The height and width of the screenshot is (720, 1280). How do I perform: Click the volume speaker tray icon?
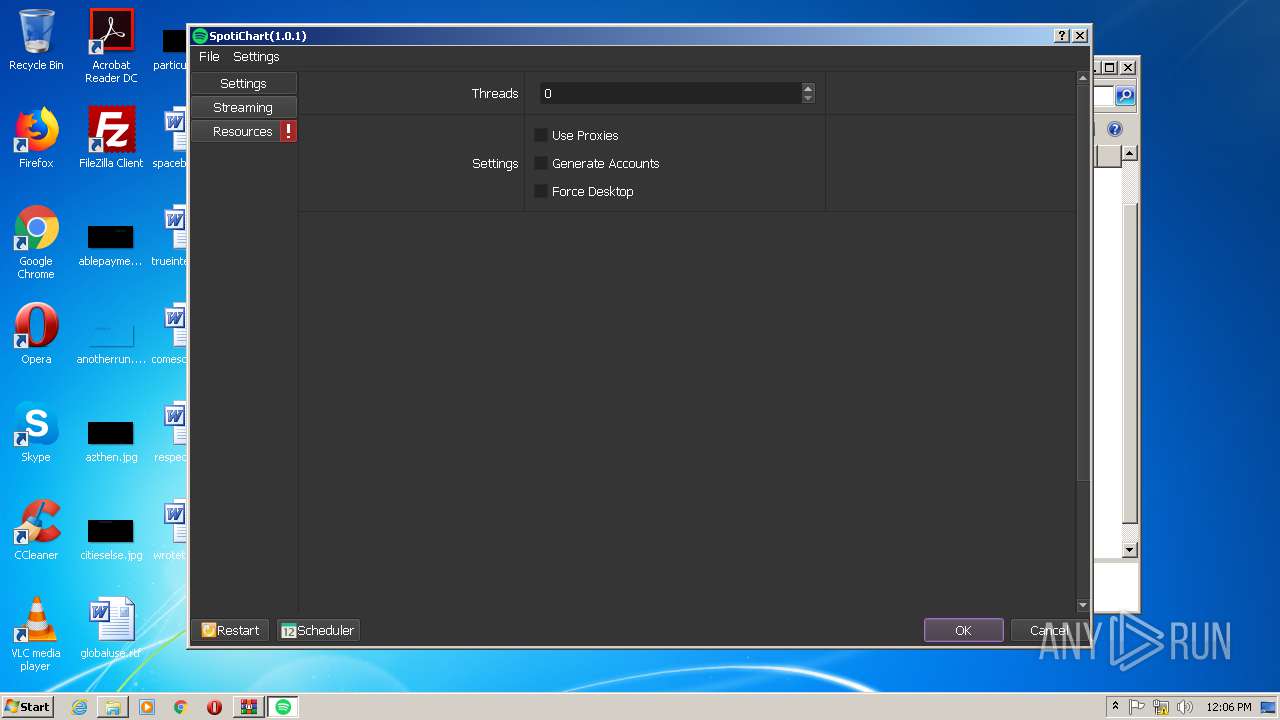pyautogui.click(x=1185, y=707)
